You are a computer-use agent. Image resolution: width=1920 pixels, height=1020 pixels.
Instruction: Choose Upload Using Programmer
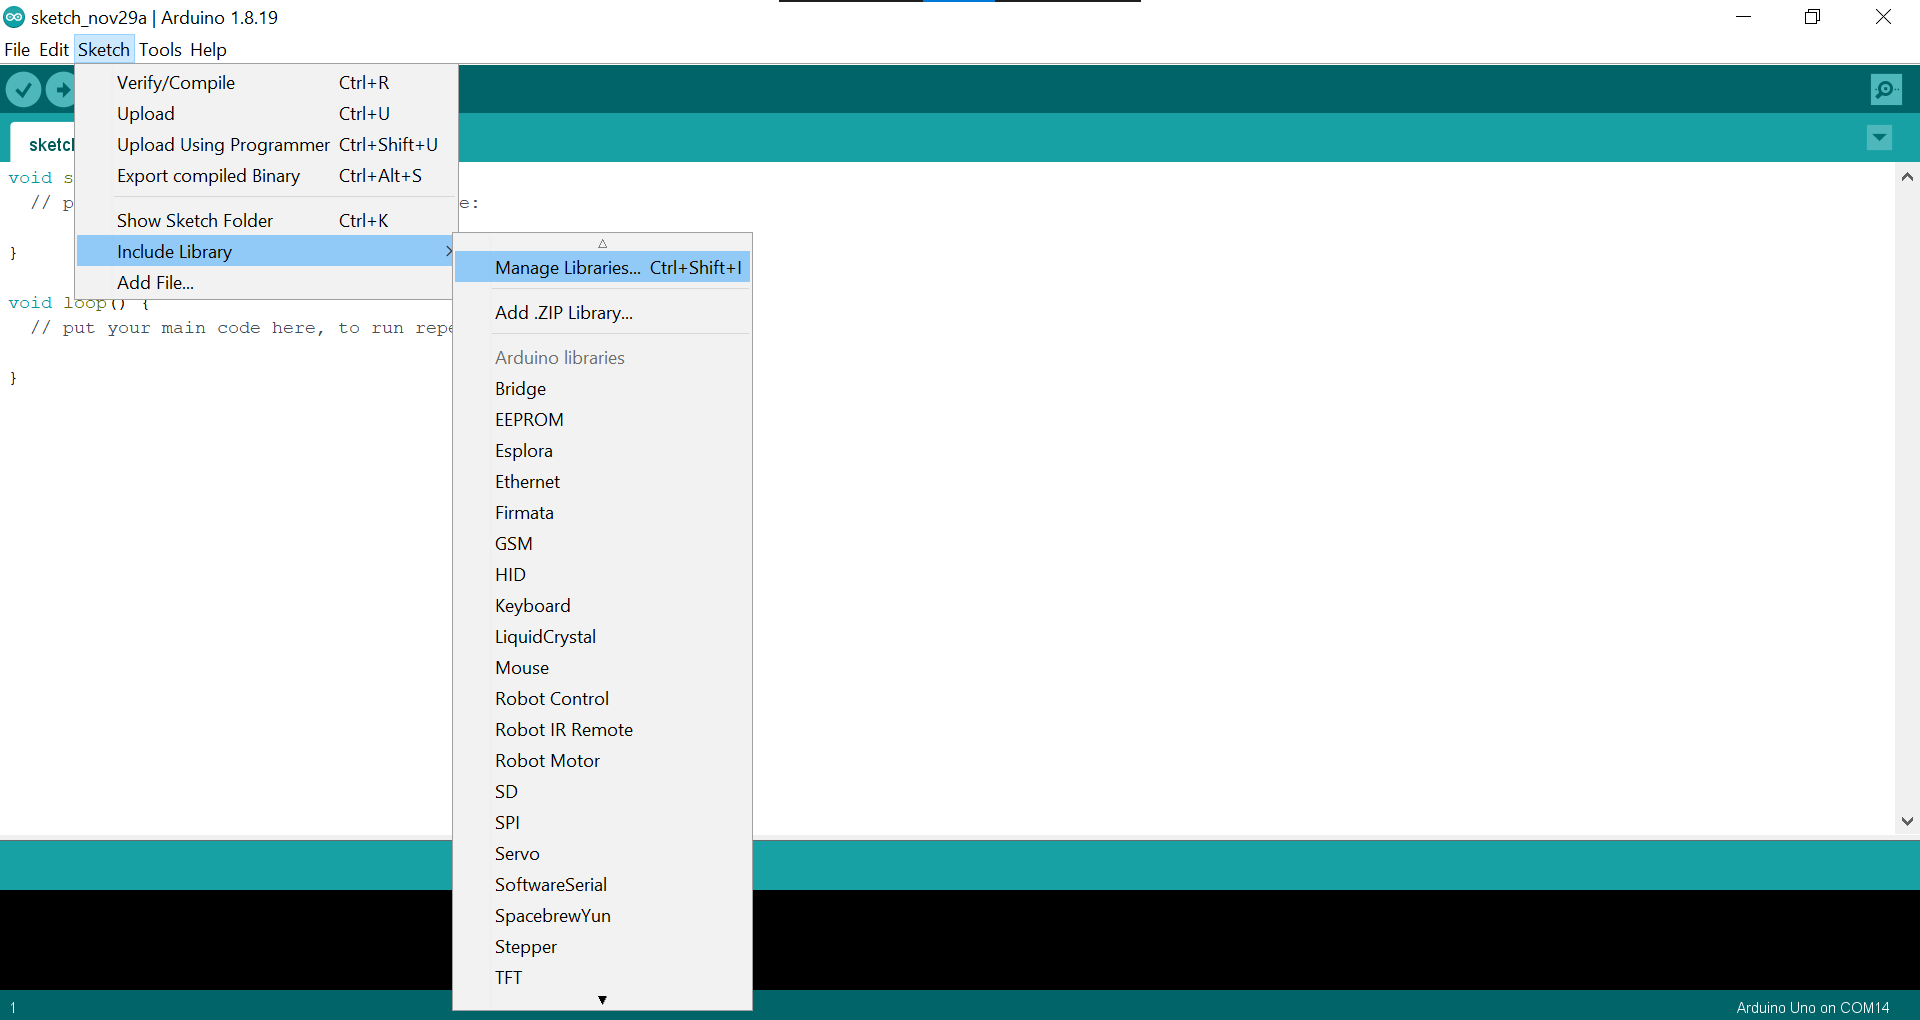tap(223, 145)
